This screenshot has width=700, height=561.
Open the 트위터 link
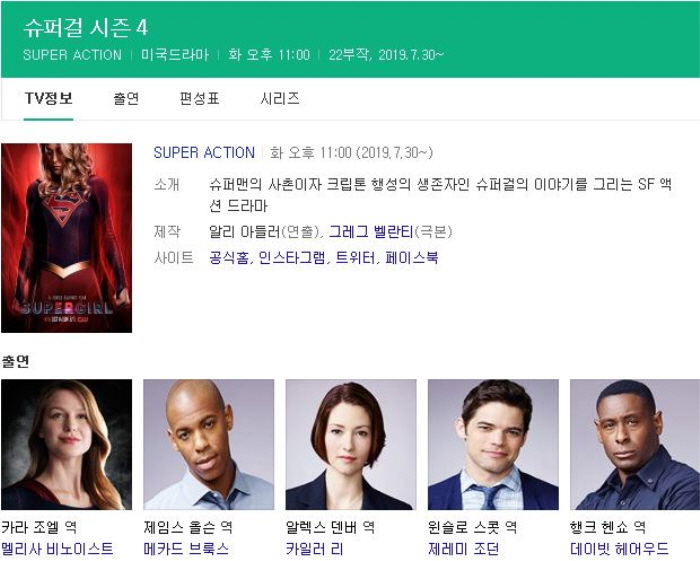click(355, 258)
